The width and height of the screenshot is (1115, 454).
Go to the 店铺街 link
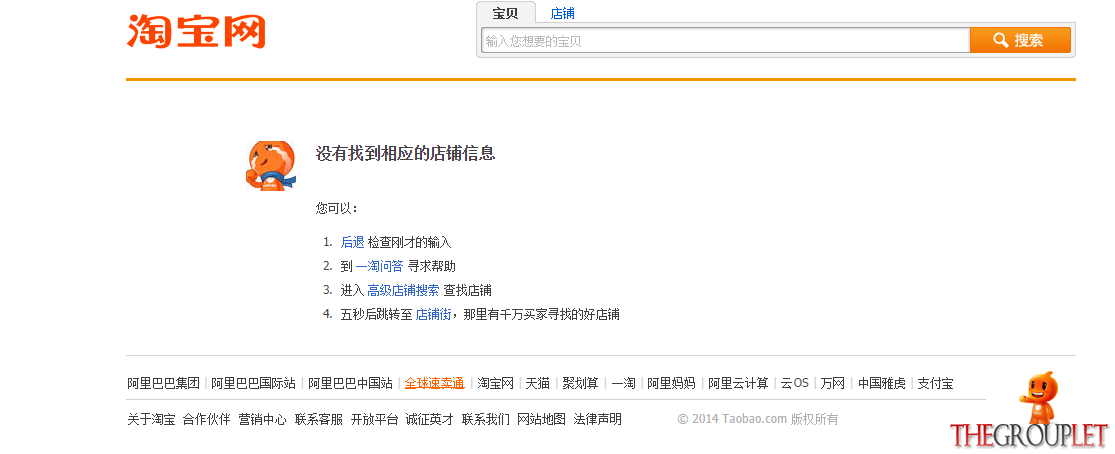[x=433, y=314]
